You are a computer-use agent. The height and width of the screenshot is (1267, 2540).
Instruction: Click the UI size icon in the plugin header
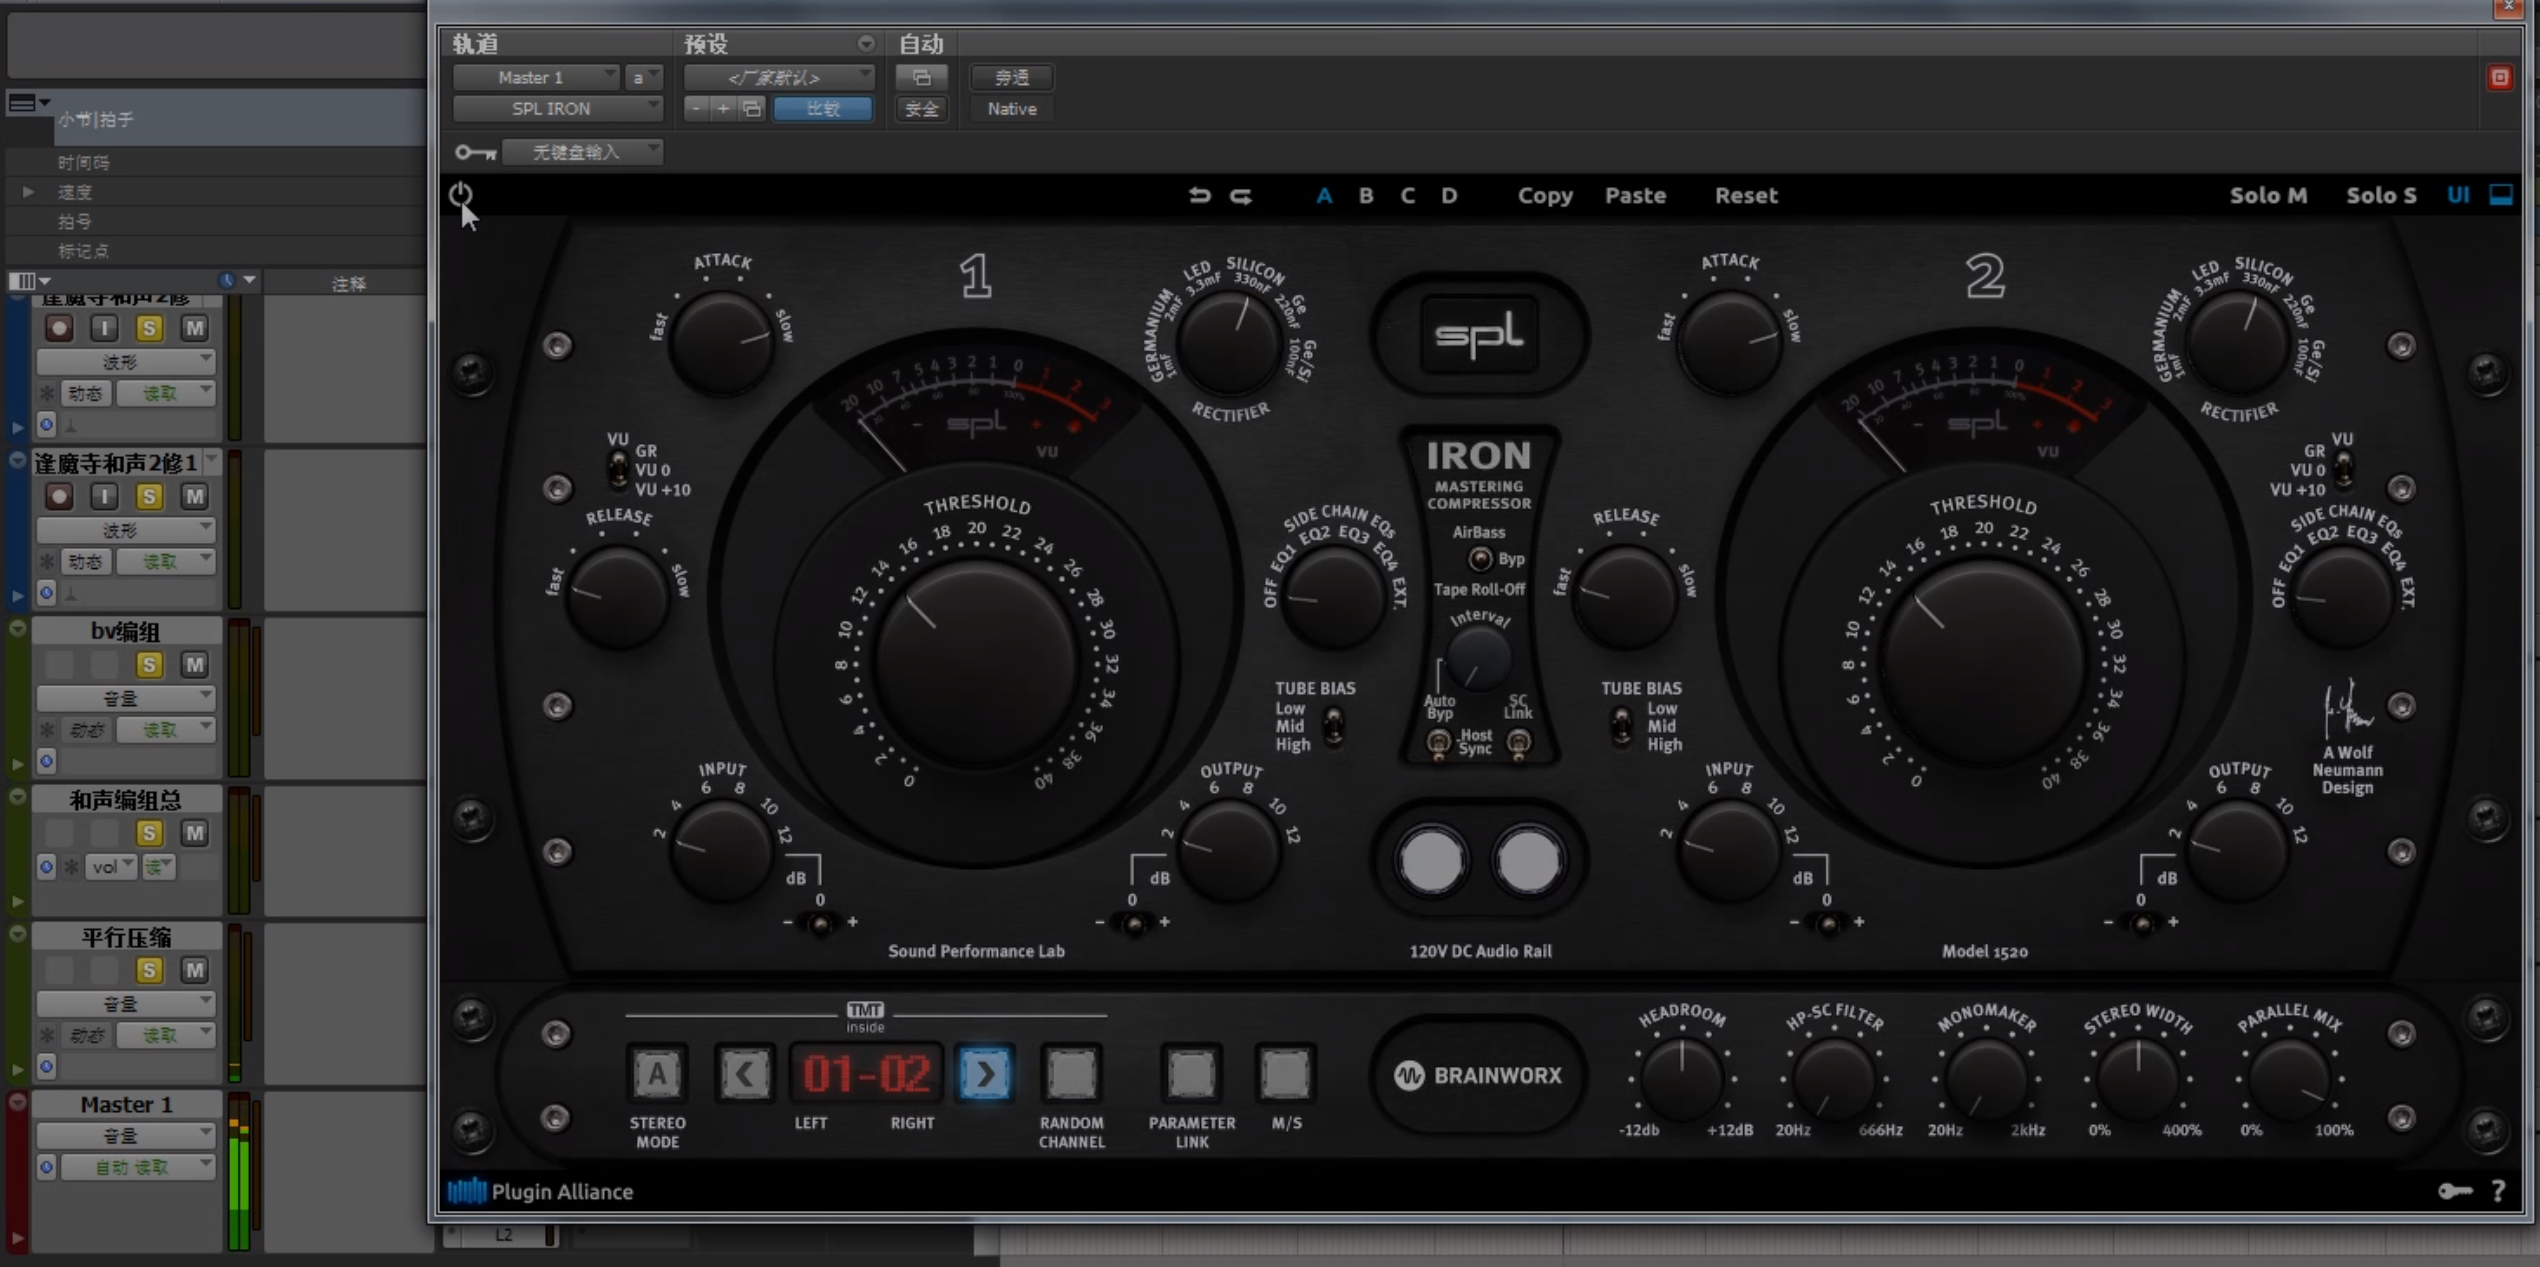[x=2457, y=195]
